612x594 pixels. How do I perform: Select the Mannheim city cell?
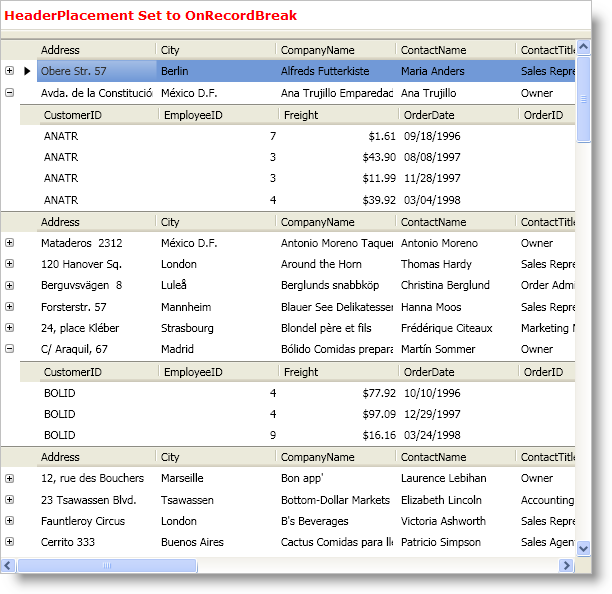coord(217,307)
